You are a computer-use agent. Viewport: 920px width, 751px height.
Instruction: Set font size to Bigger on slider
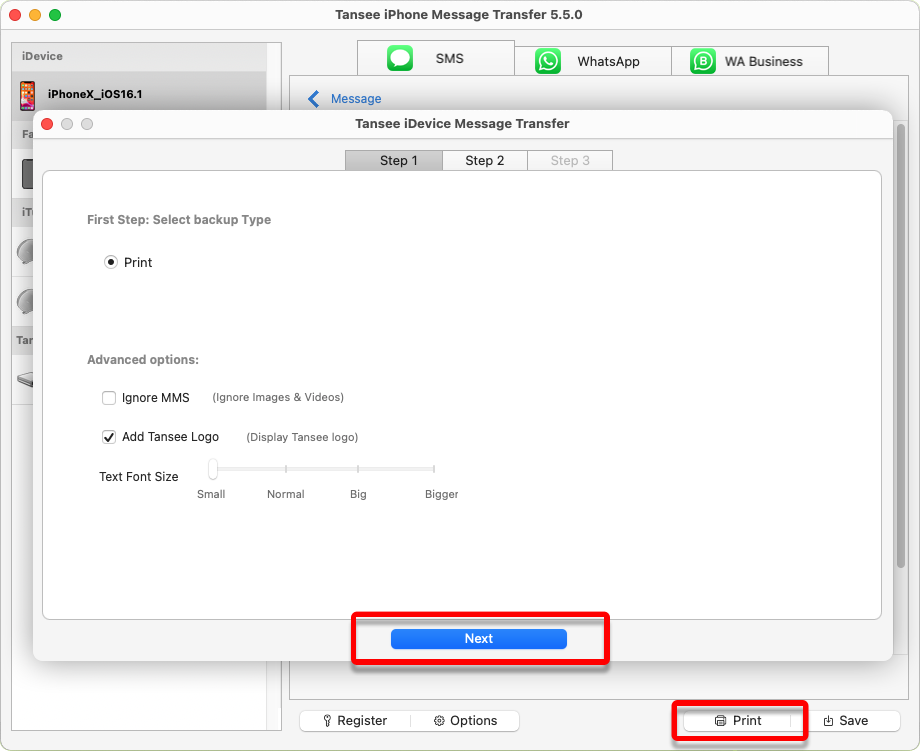pyautogui.click(x=434, y=469)
